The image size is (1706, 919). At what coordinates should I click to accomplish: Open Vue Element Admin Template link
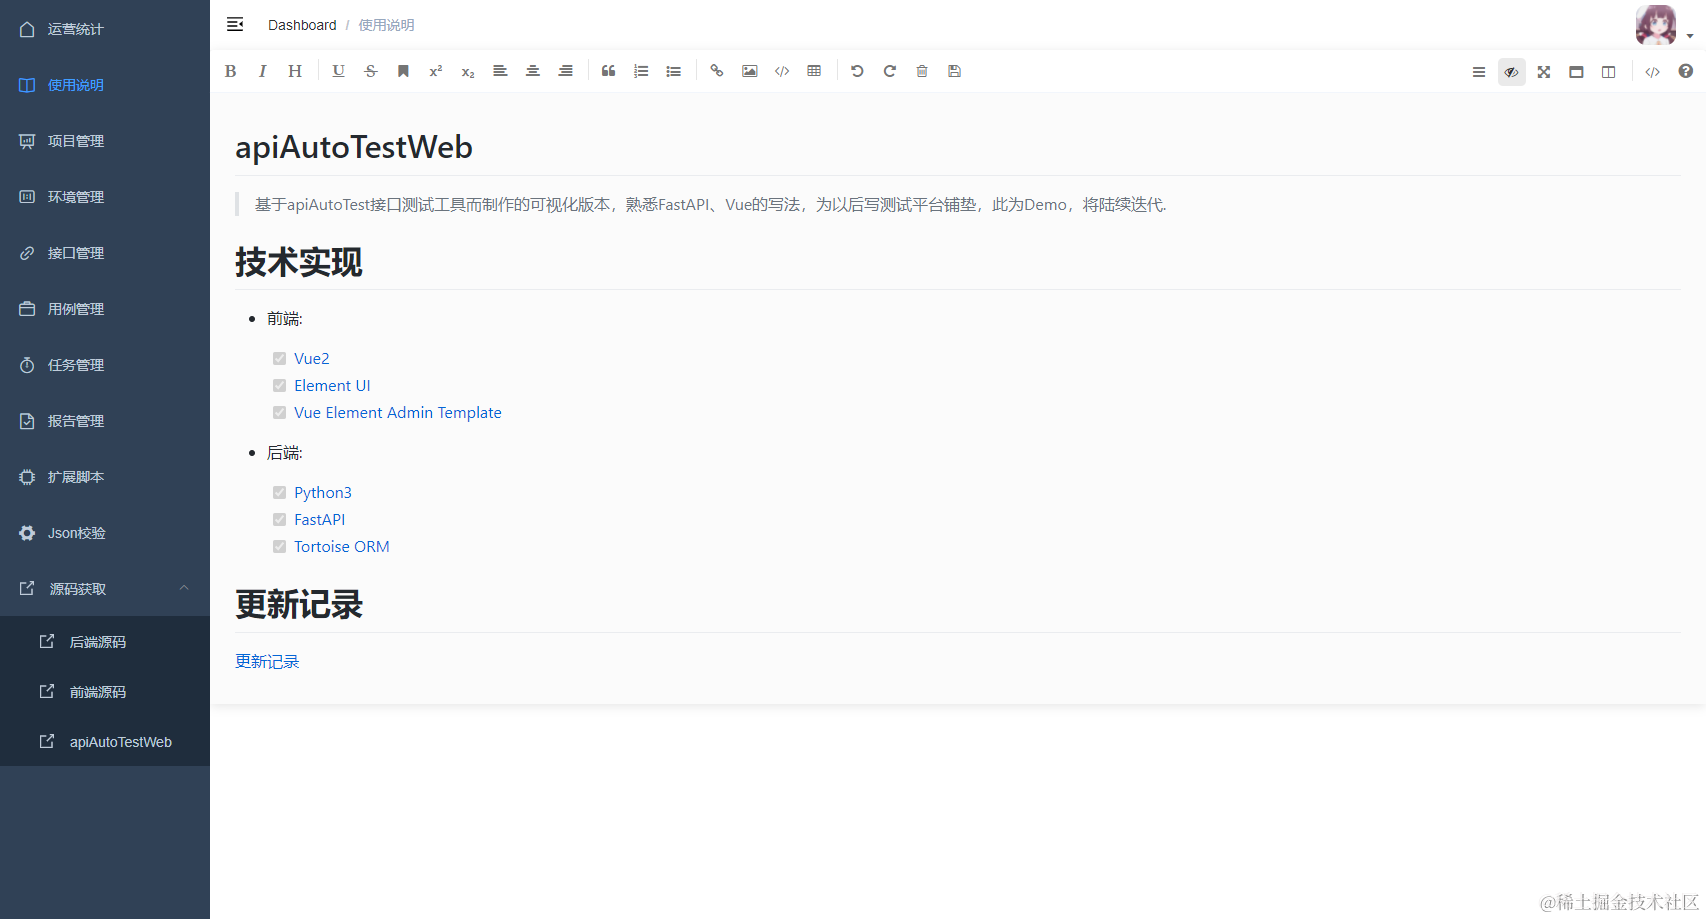click(398, 412)
